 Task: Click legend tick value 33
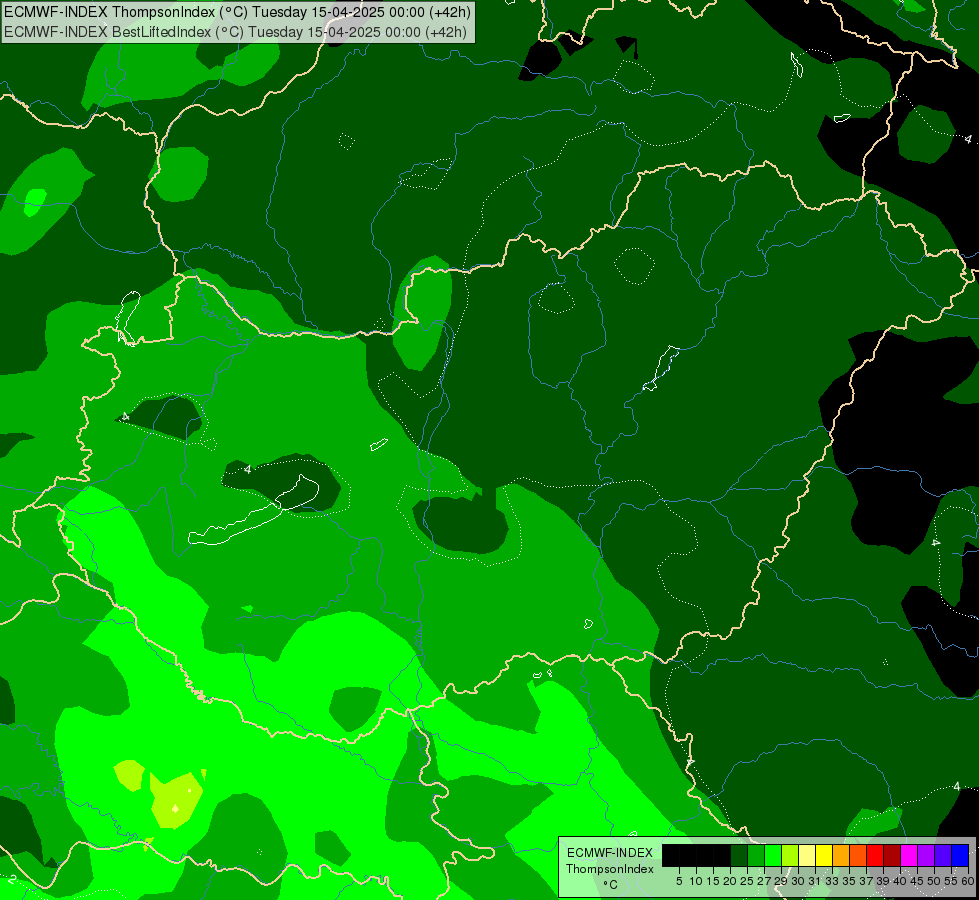click(832, 881)
